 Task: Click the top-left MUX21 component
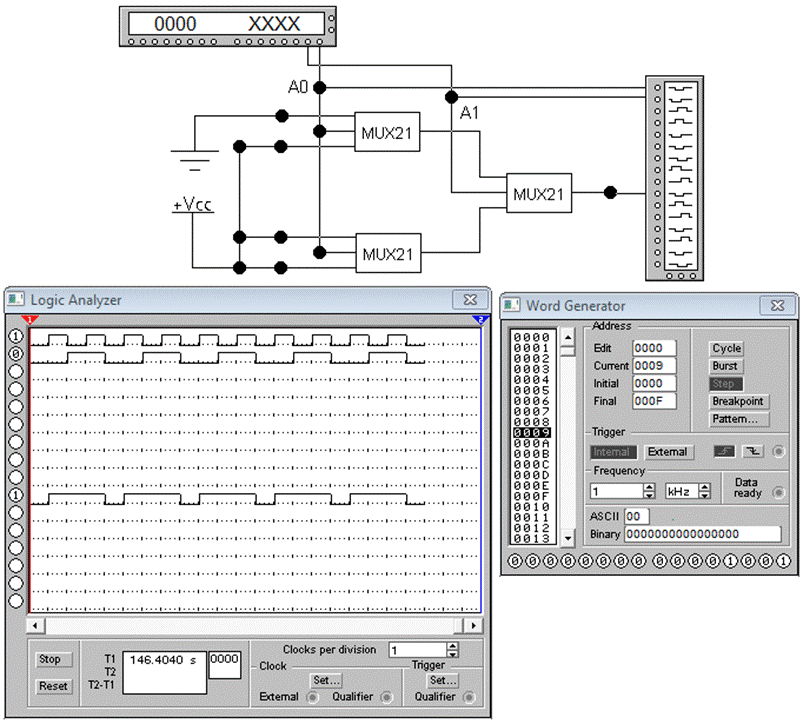(x=388, y=132)
